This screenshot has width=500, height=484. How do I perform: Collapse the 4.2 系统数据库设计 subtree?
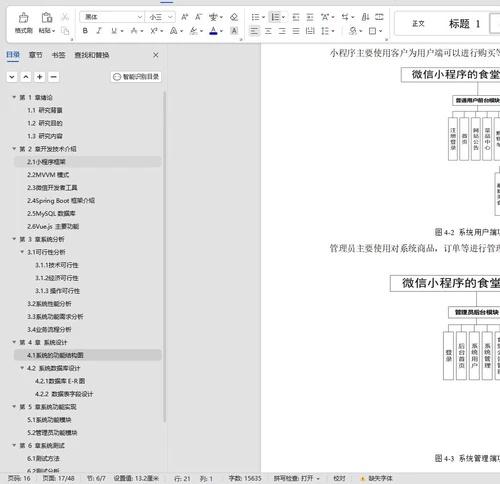click(22, 368)
